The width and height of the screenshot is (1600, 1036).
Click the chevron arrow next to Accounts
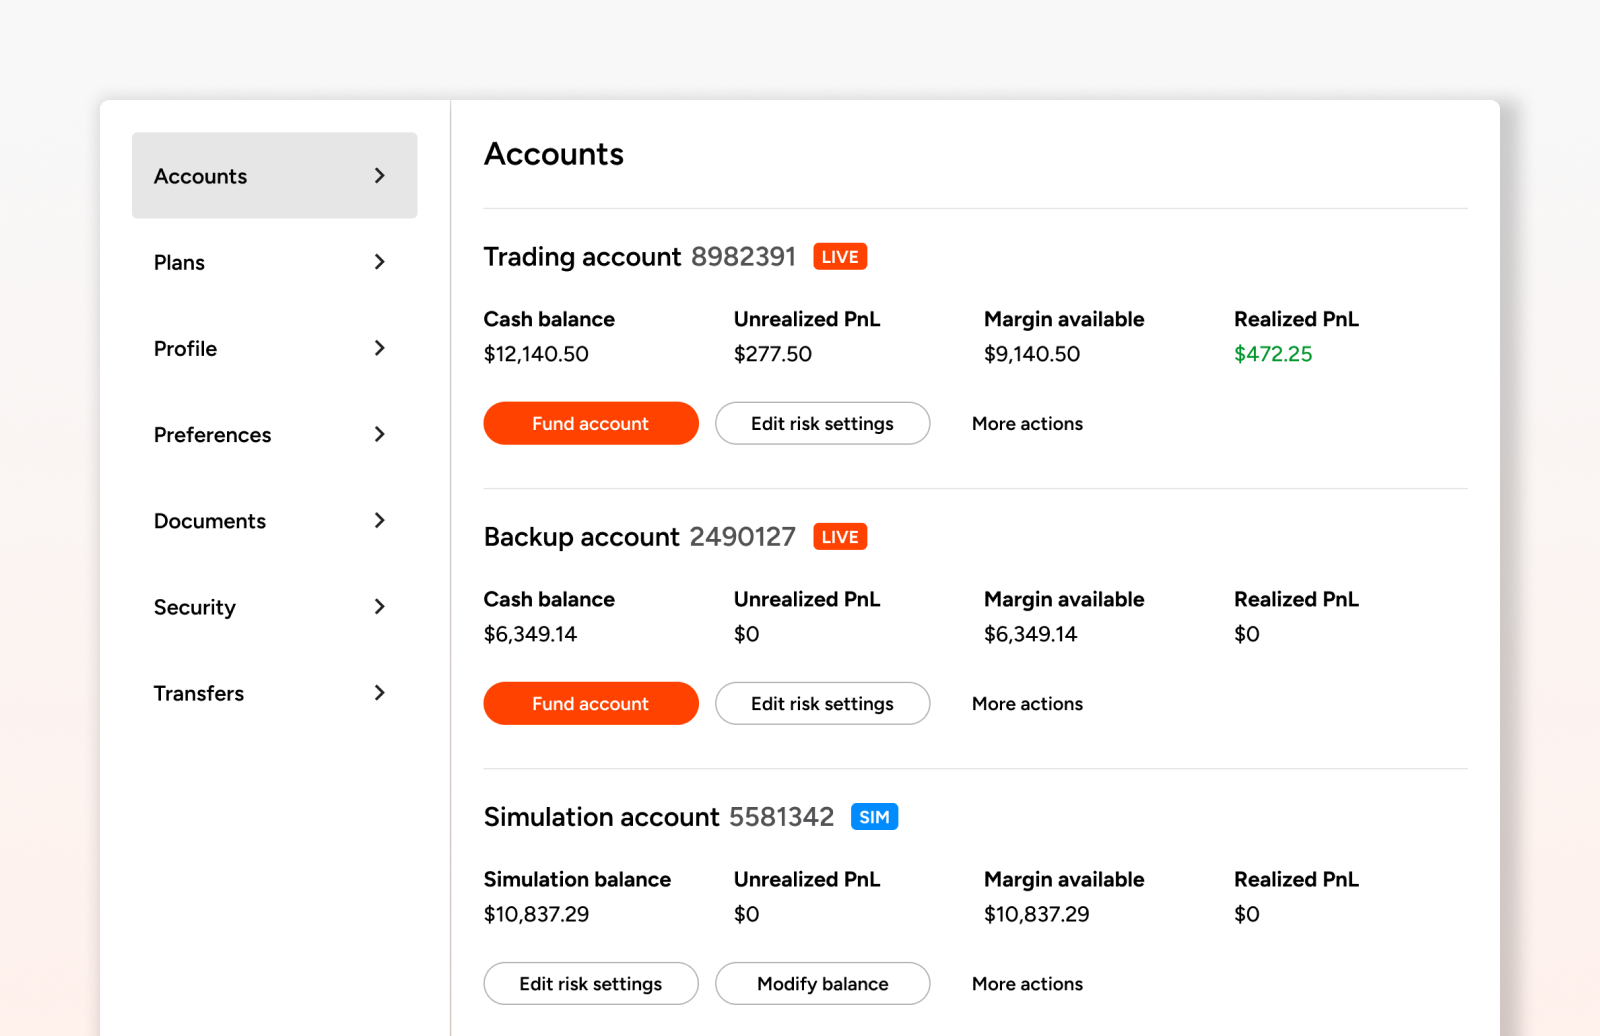point(379,176)
